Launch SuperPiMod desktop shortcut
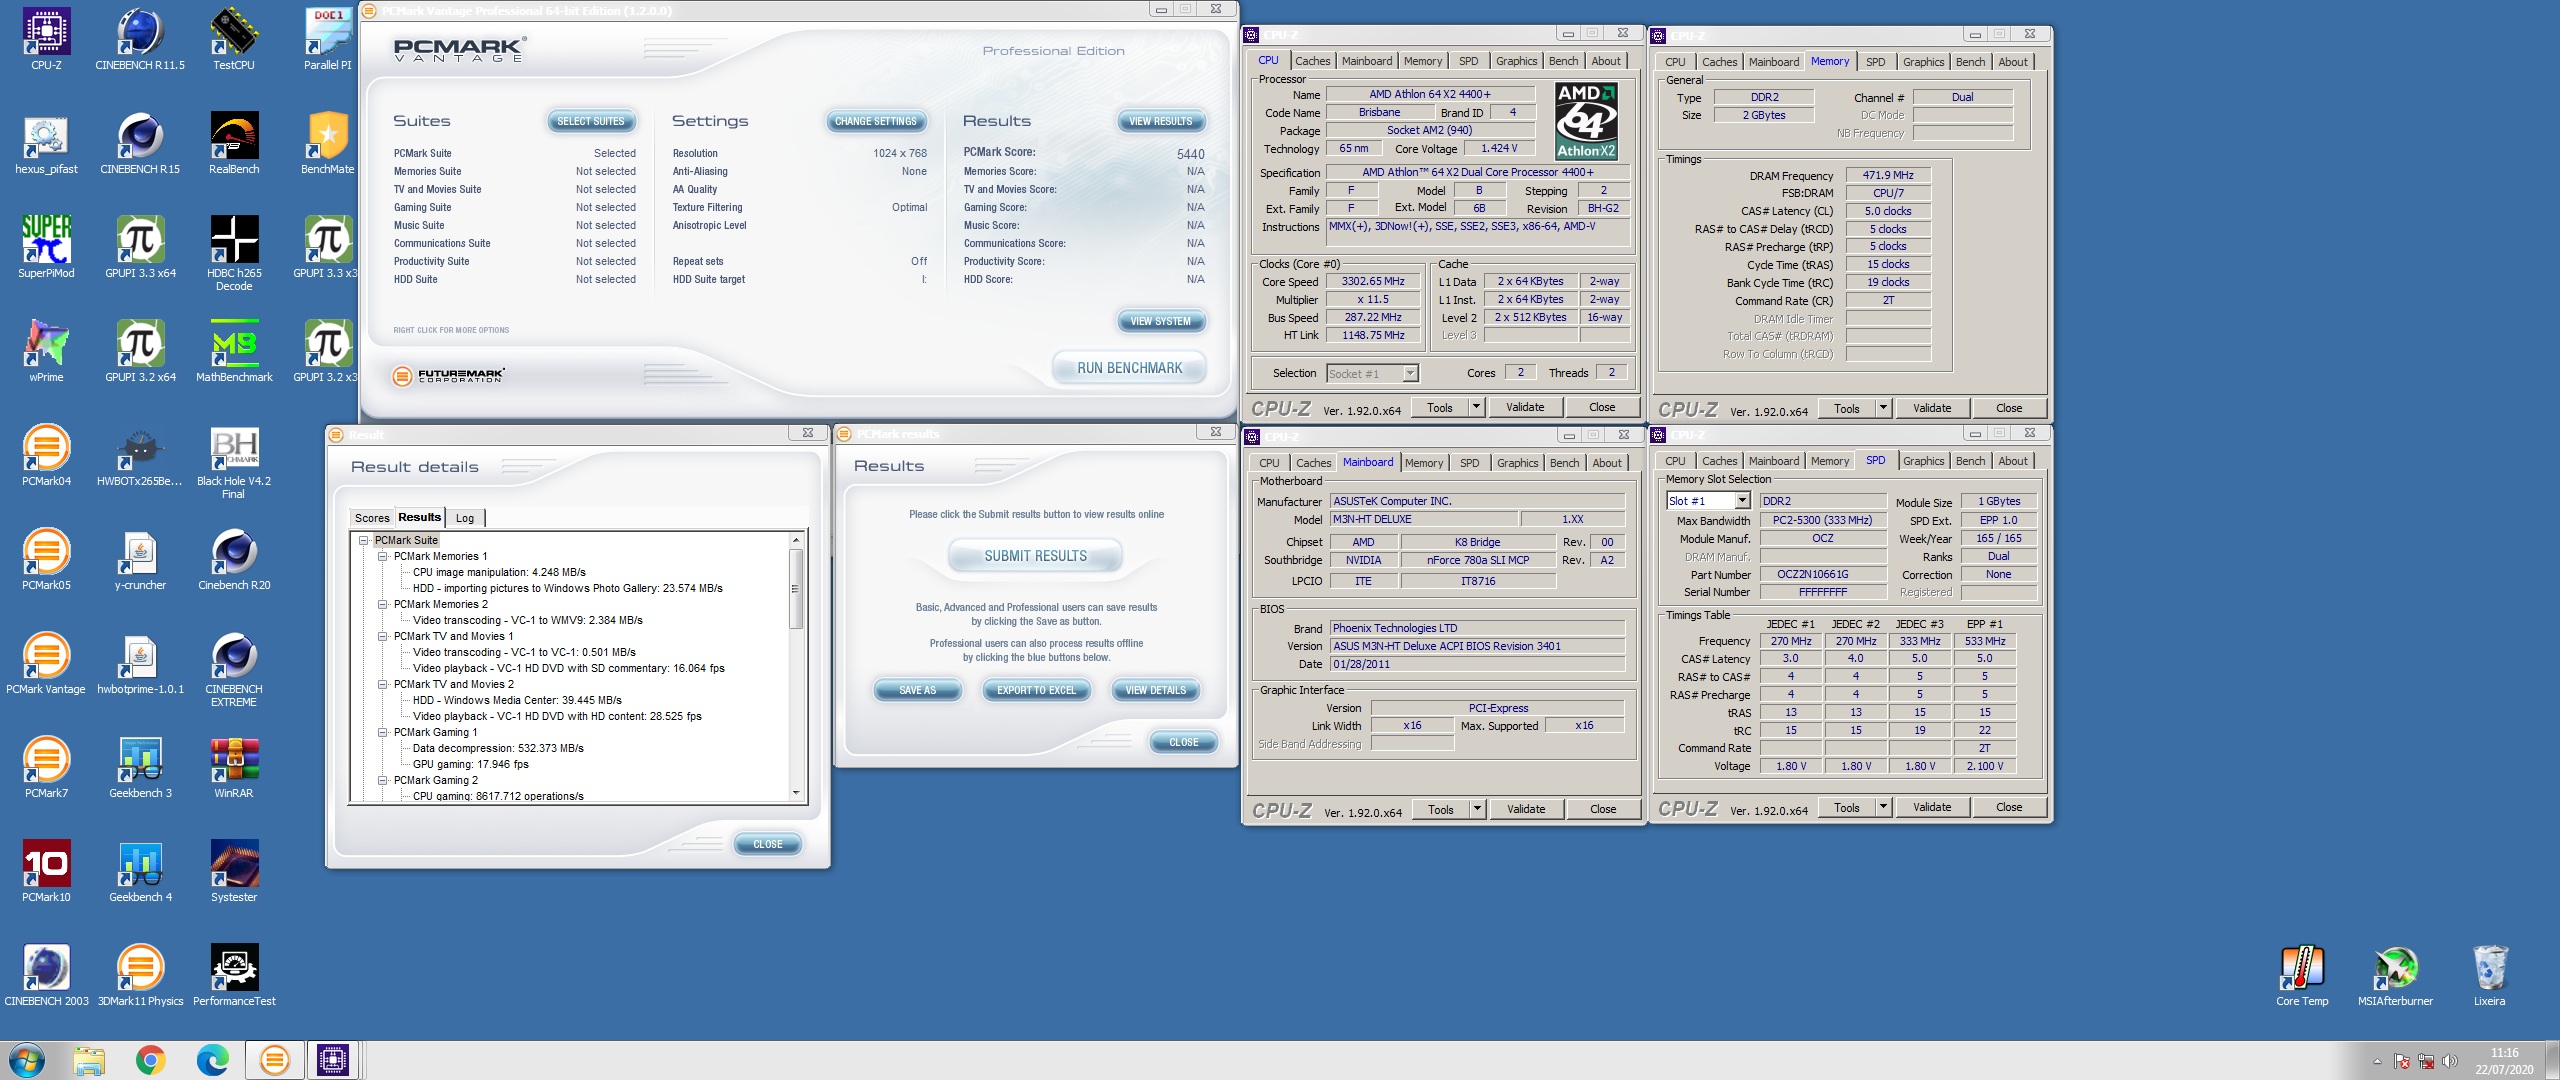This screenshot has height=1080, width=2560. tap(46, 248)
